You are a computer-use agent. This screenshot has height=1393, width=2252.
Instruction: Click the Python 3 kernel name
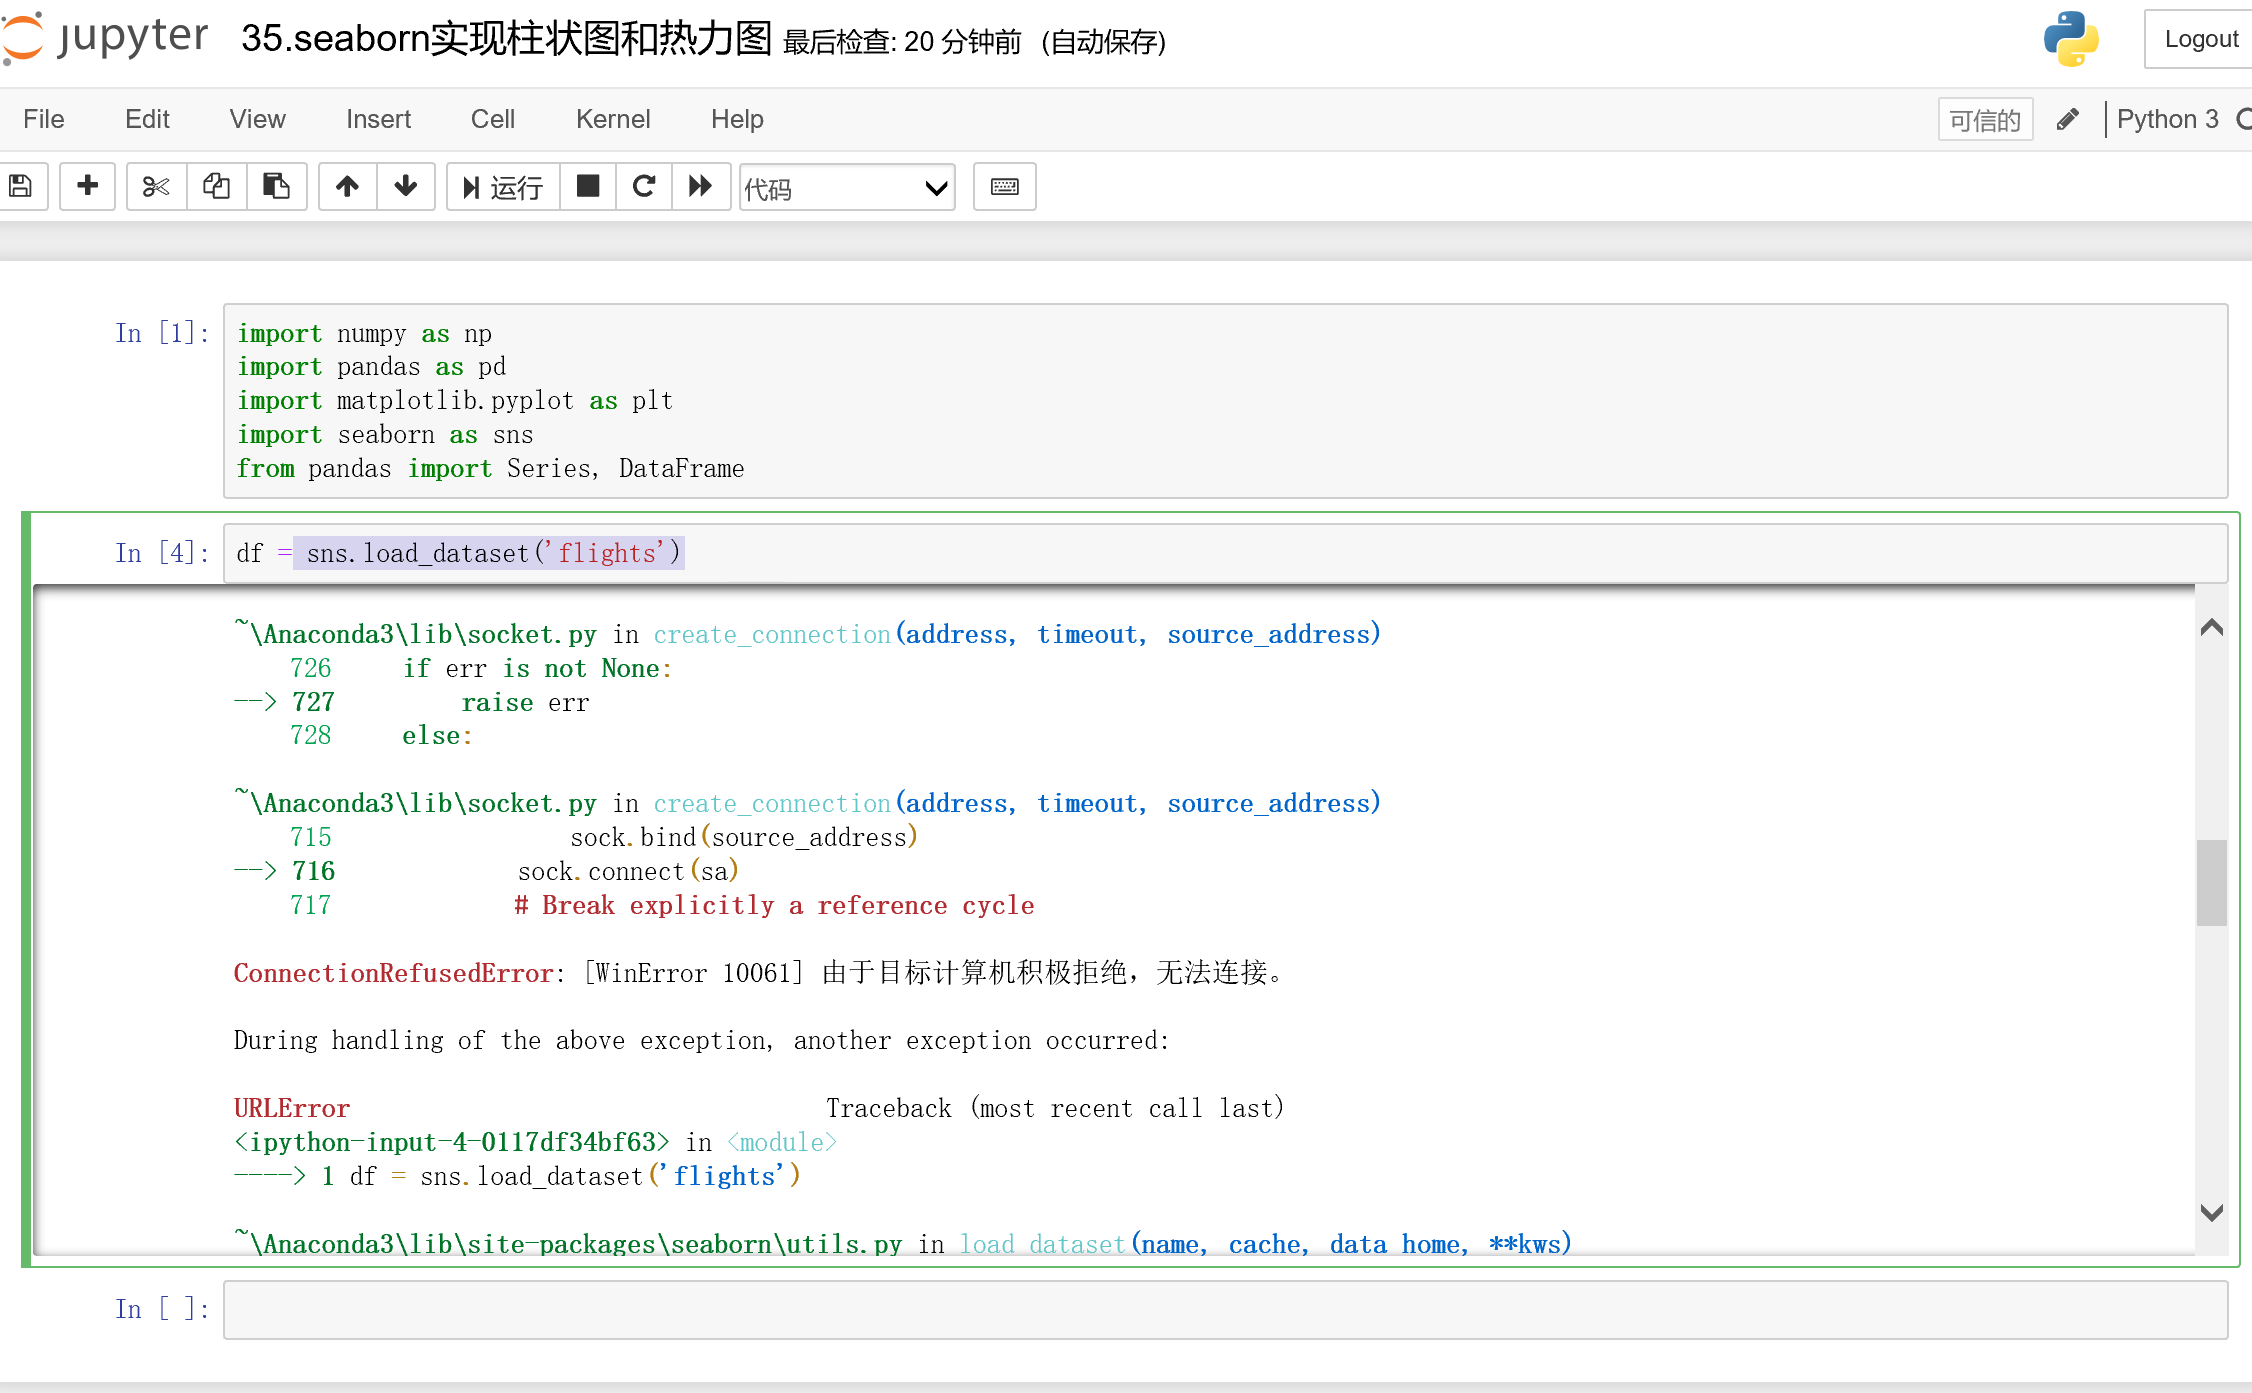2167,120
